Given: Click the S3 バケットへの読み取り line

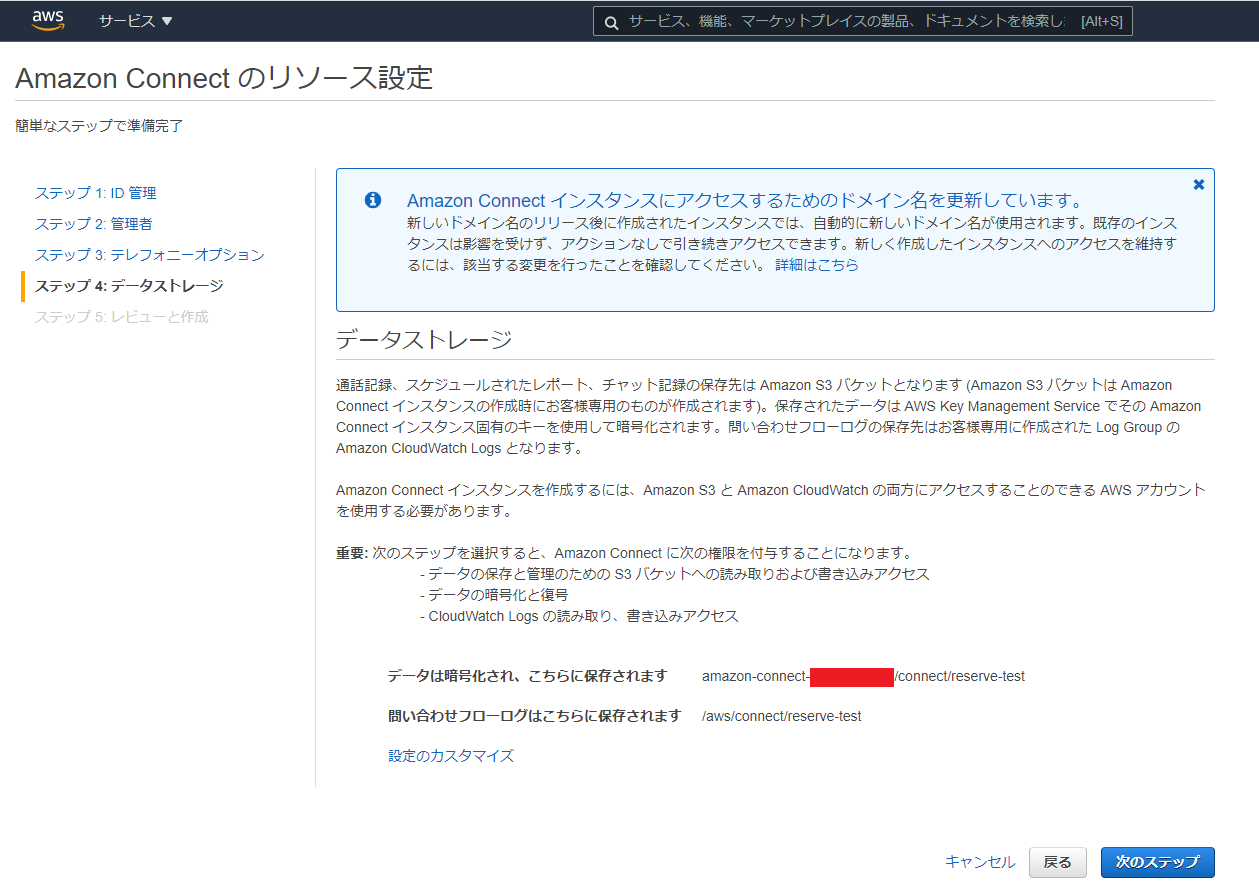Looking at the screenshot, I should click(x=674, y=574).
